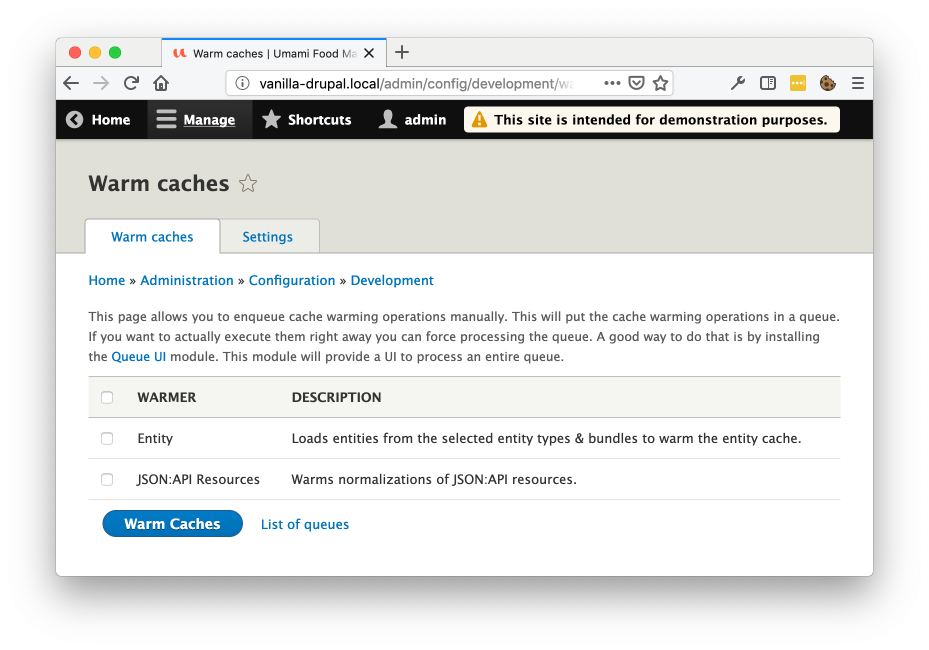Open the cookie extension icon
Screen dimensions: 929x650
828,84
